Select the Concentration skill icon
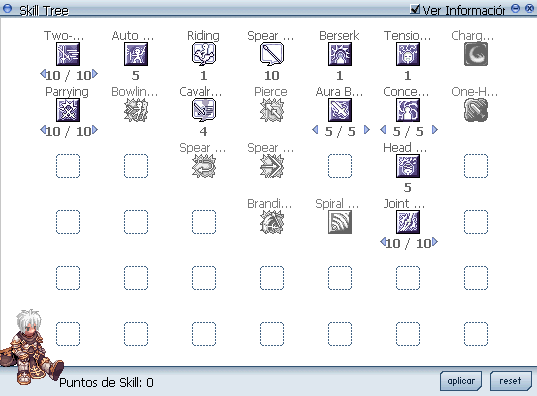The width and height of the screenshot is (537, 396). point(408,110)
